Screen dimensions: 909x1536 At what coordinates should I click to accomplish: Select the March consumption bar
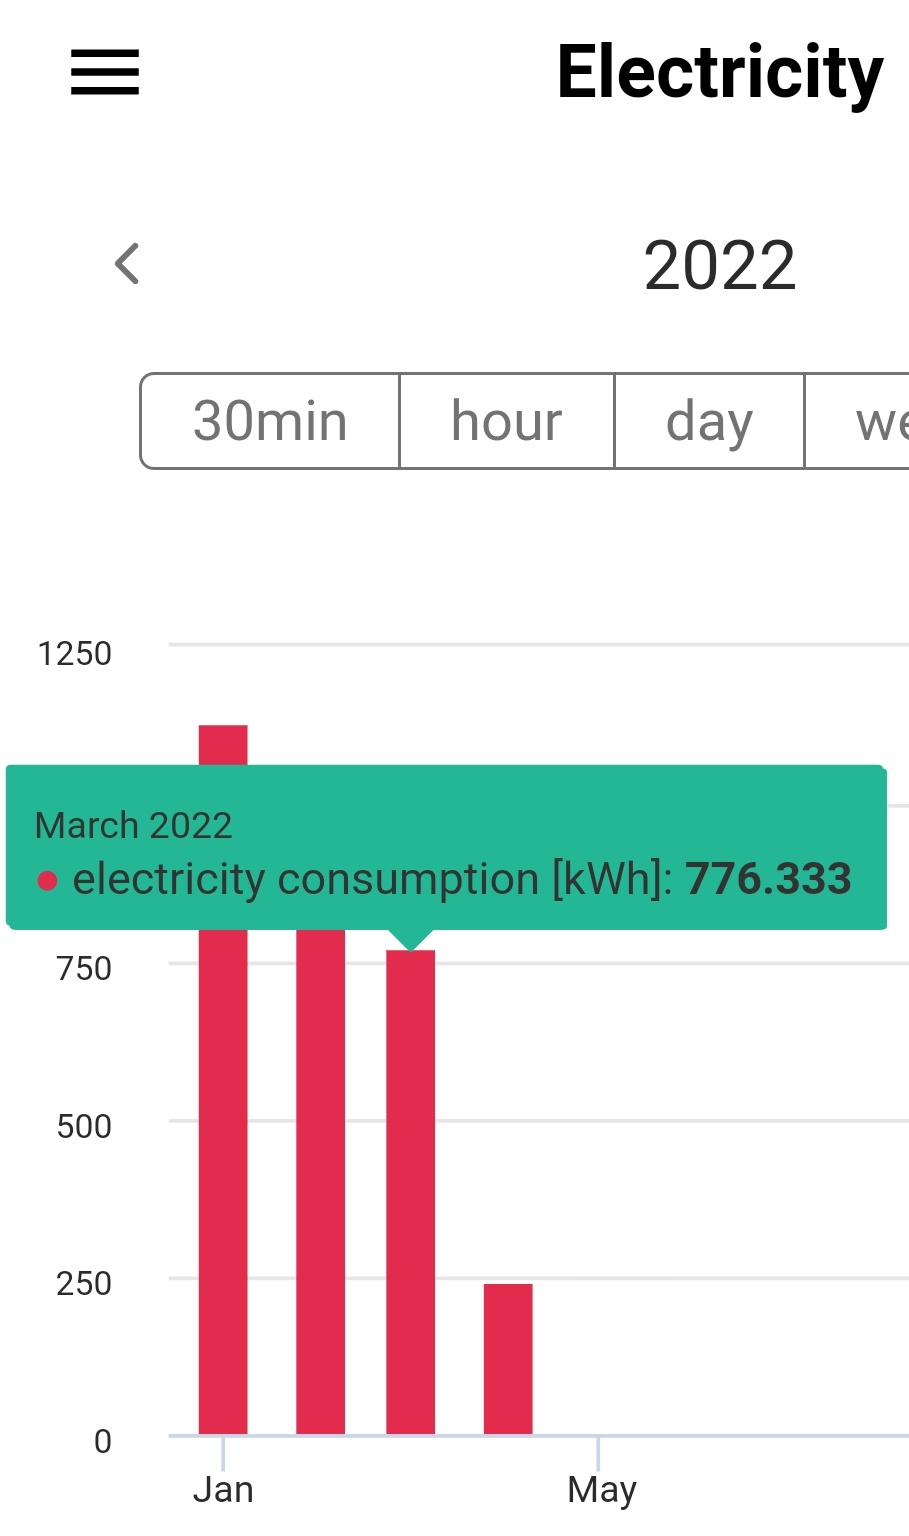click(410, 1192)
